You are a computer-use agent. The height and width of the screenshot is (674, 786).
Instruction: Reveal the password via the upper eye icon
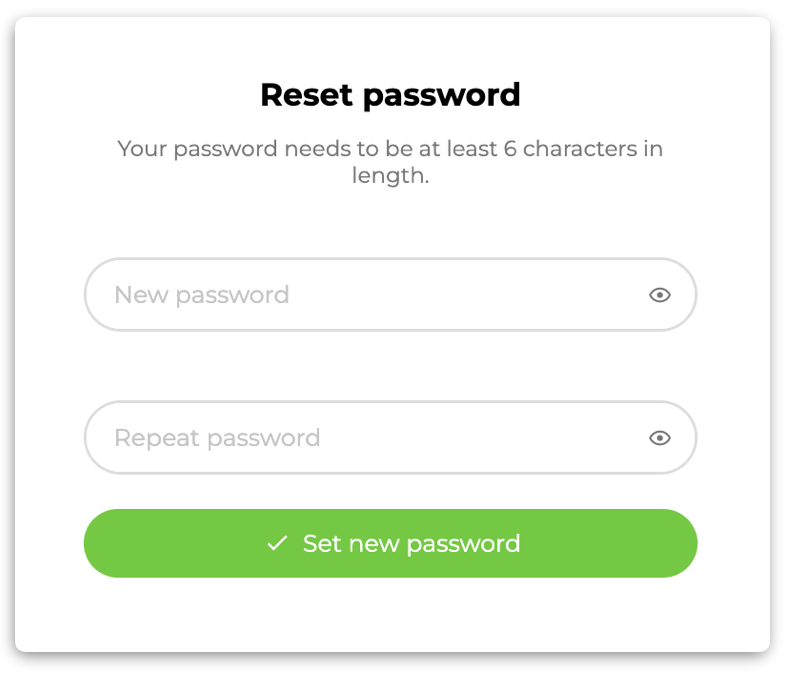[660, 295]
